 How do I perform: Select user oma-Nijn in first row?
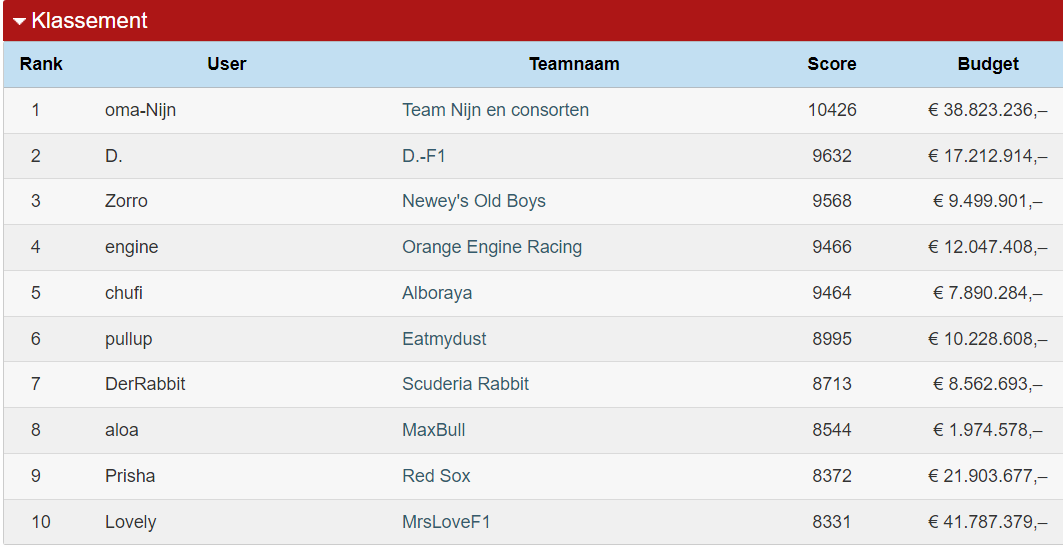tap(140, 110)
